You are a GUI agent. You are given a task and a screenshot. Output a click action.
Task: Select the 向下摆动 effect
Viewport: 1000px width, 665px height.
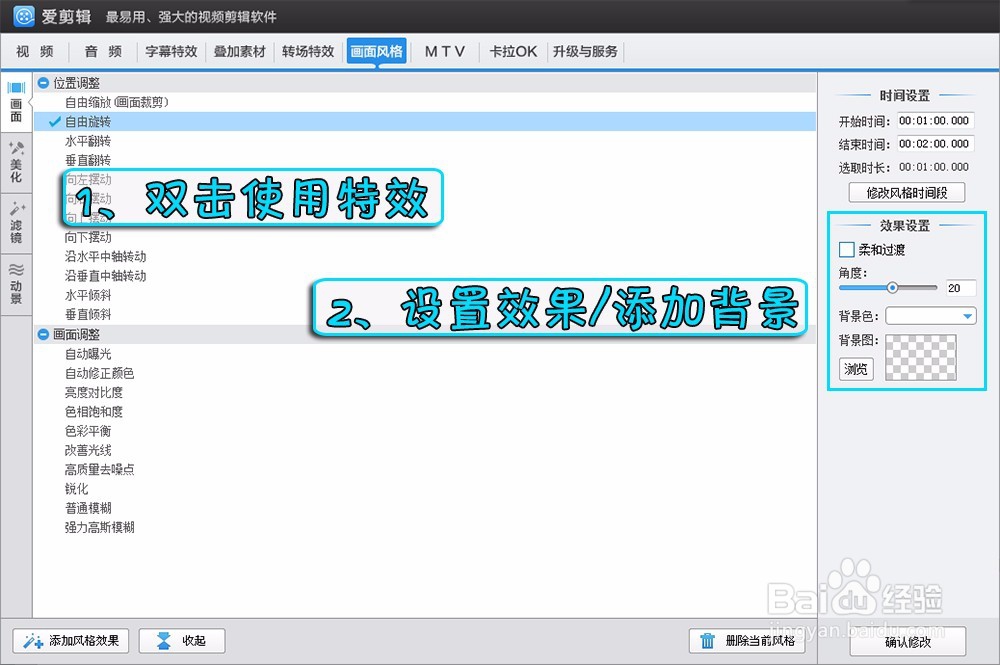(88, 237)
